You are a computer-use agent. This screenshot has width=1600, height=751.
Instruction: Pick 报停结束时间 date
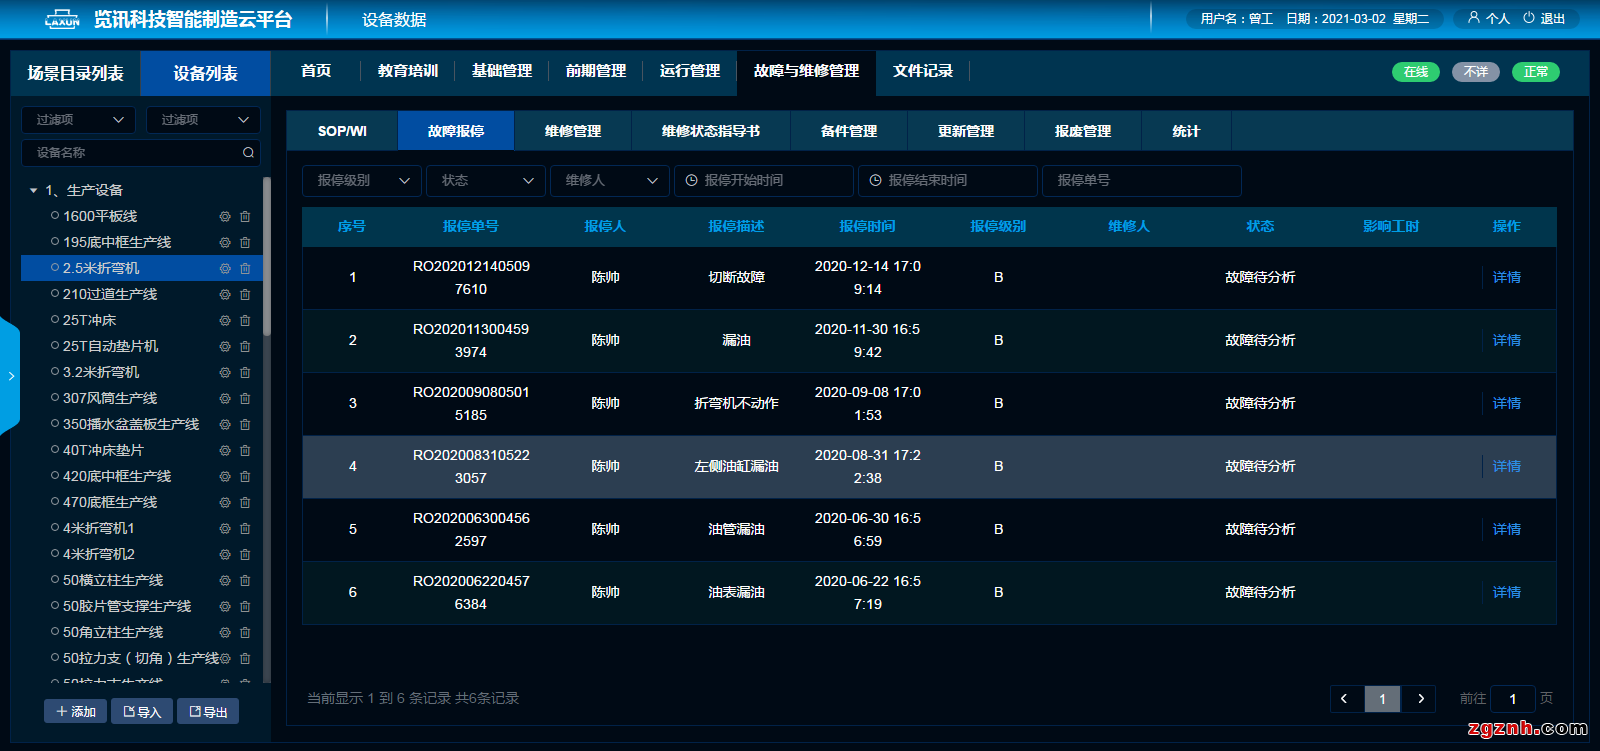[948, 181]
